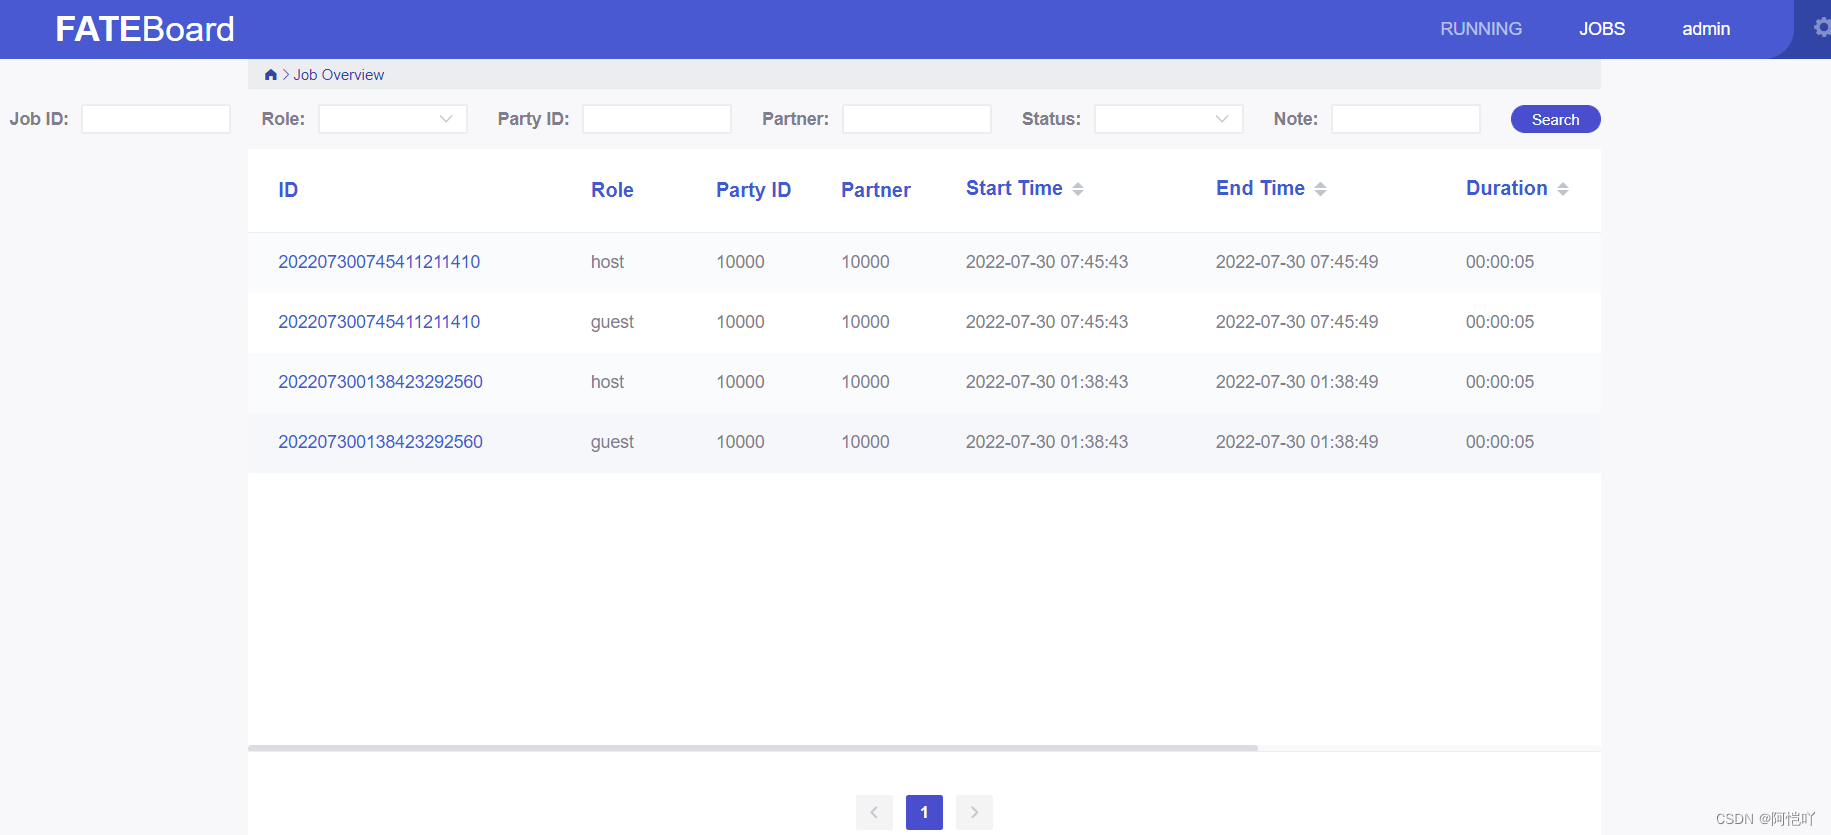Sort by End Time arrows
The height and width of the screenshot is (835, 1831).
(x=1320, y=189)
